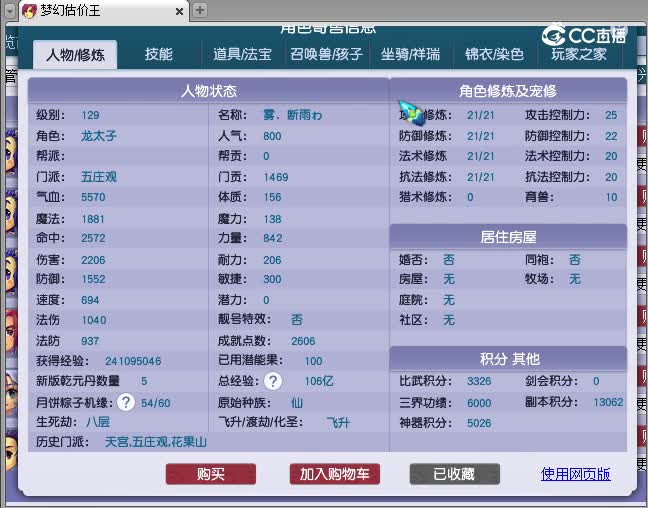Open the 玩家之家 tab
This screenshot has width=648, height=508.
579,54
